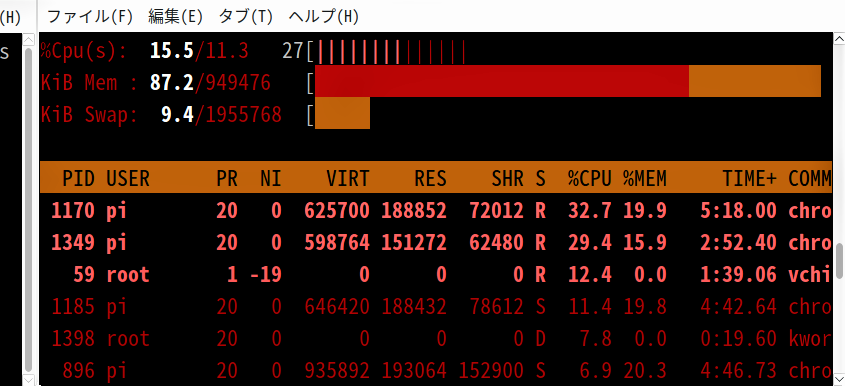Open the 編集(E) menu
846x386 pixels.
(175, 17)
